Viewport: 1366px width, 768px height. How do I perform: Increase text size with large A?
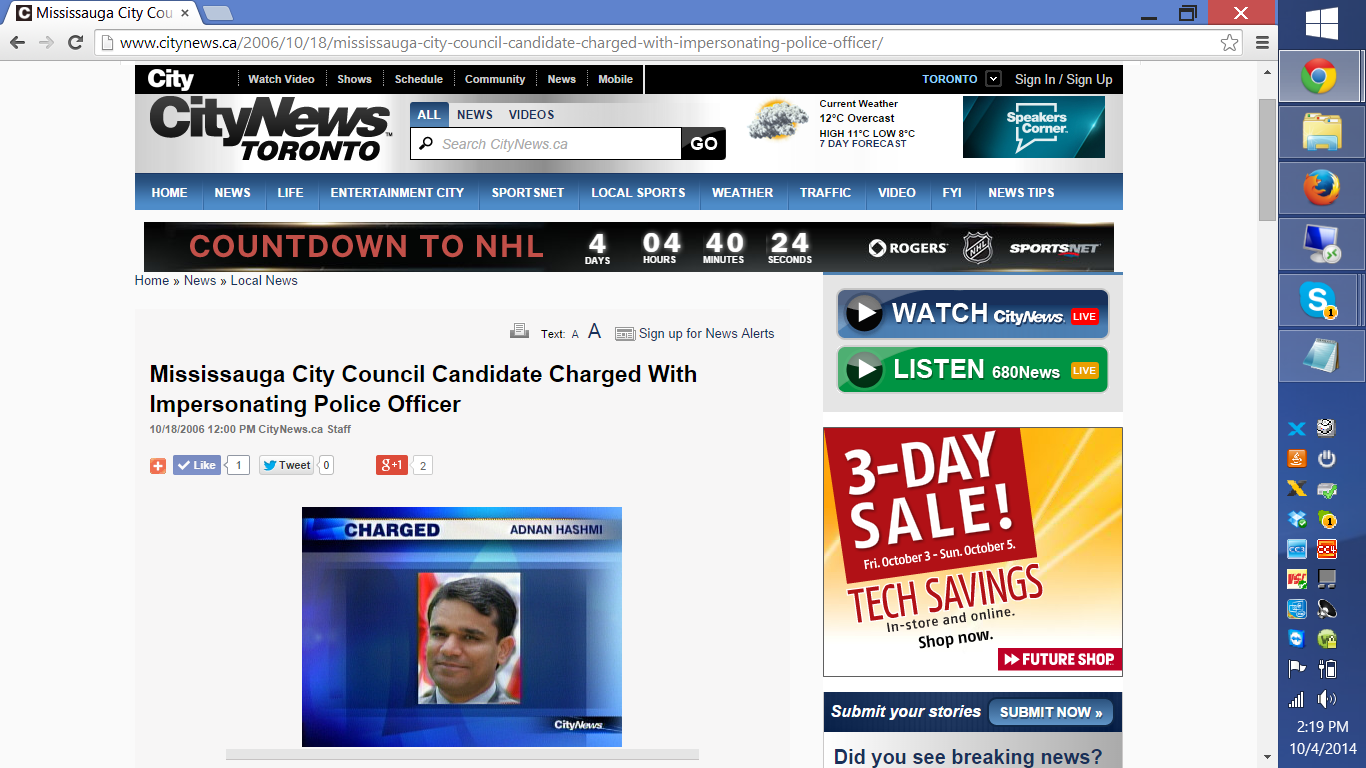click(x=594, y=331)
